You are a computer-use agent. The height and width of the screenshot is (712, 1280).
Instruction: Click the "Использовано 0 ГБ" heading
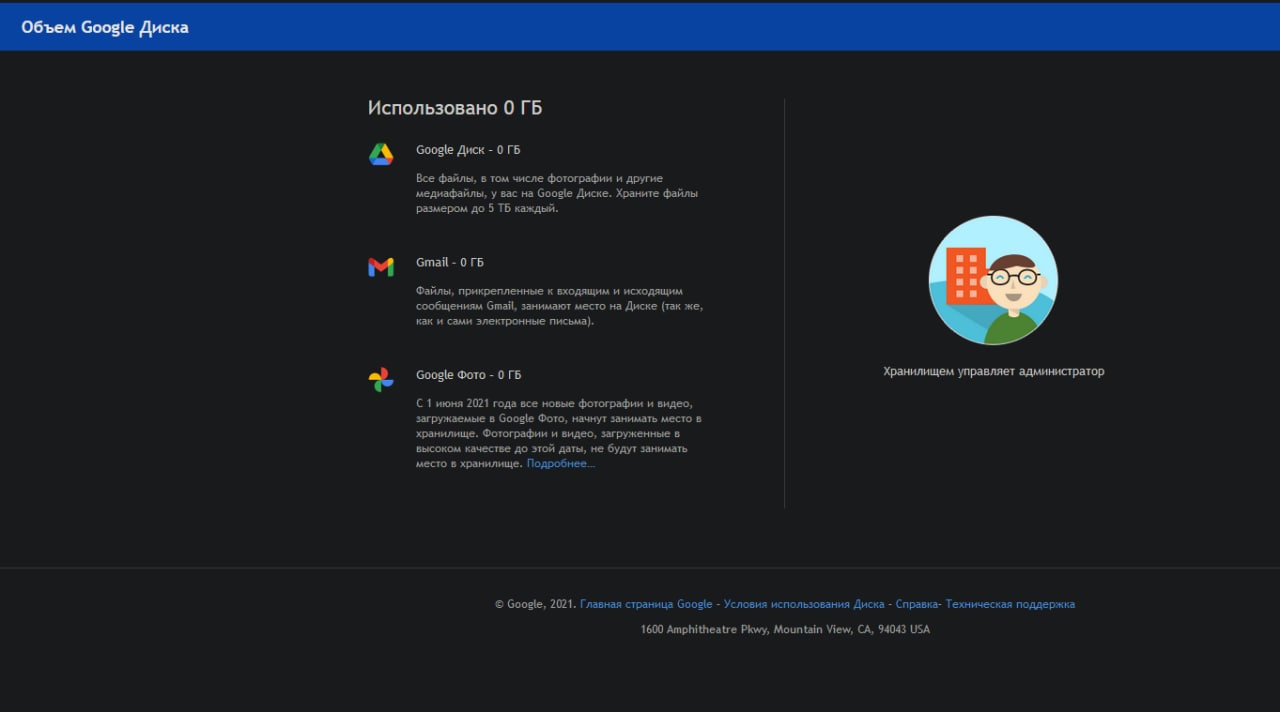pyautogui.click(x=455, y=108)
